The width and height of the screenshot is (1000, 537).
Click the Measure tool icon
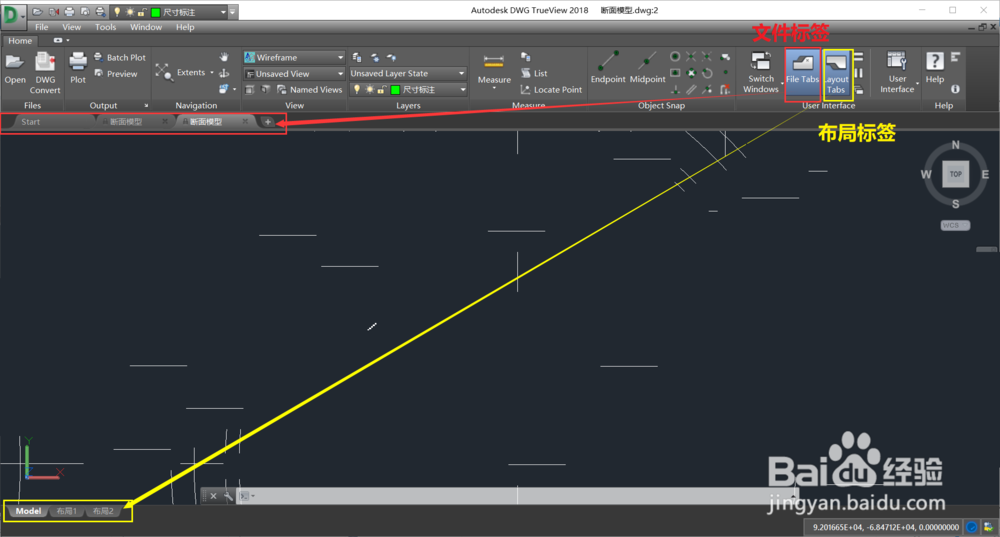point(494,63)
